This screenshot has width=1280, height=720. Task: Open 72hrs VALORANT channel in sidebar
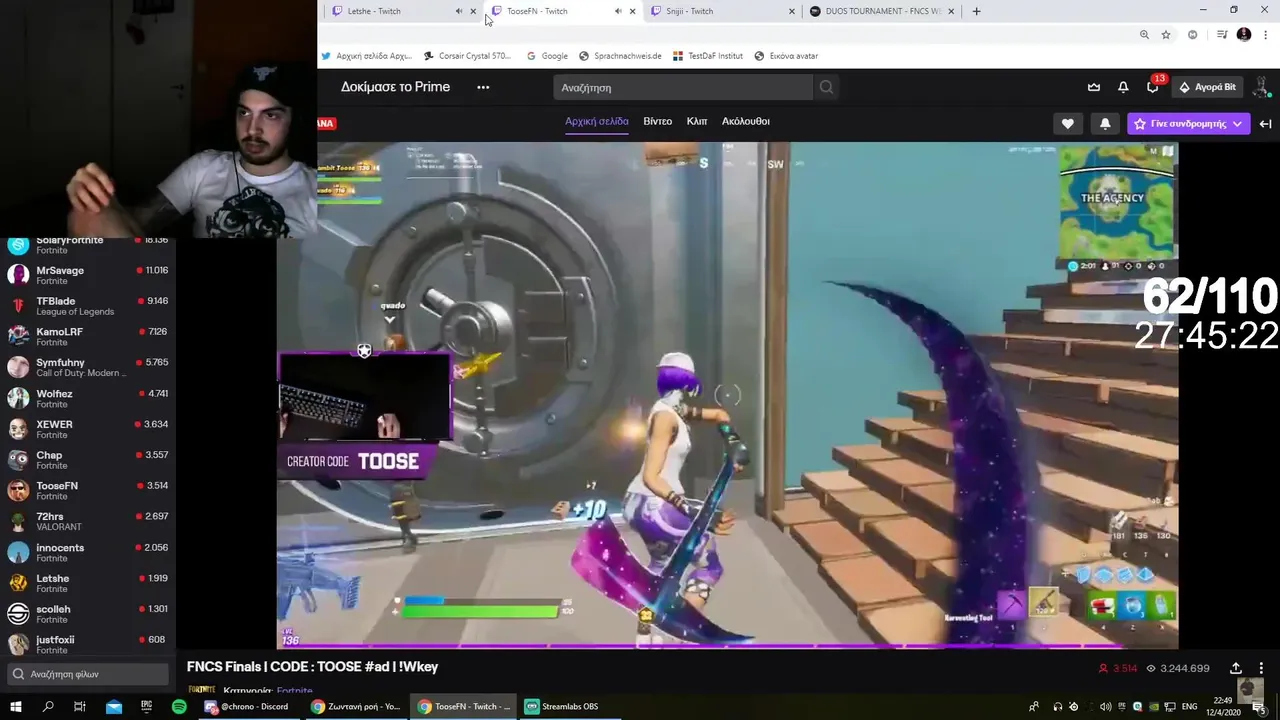[x=88, y=521]
